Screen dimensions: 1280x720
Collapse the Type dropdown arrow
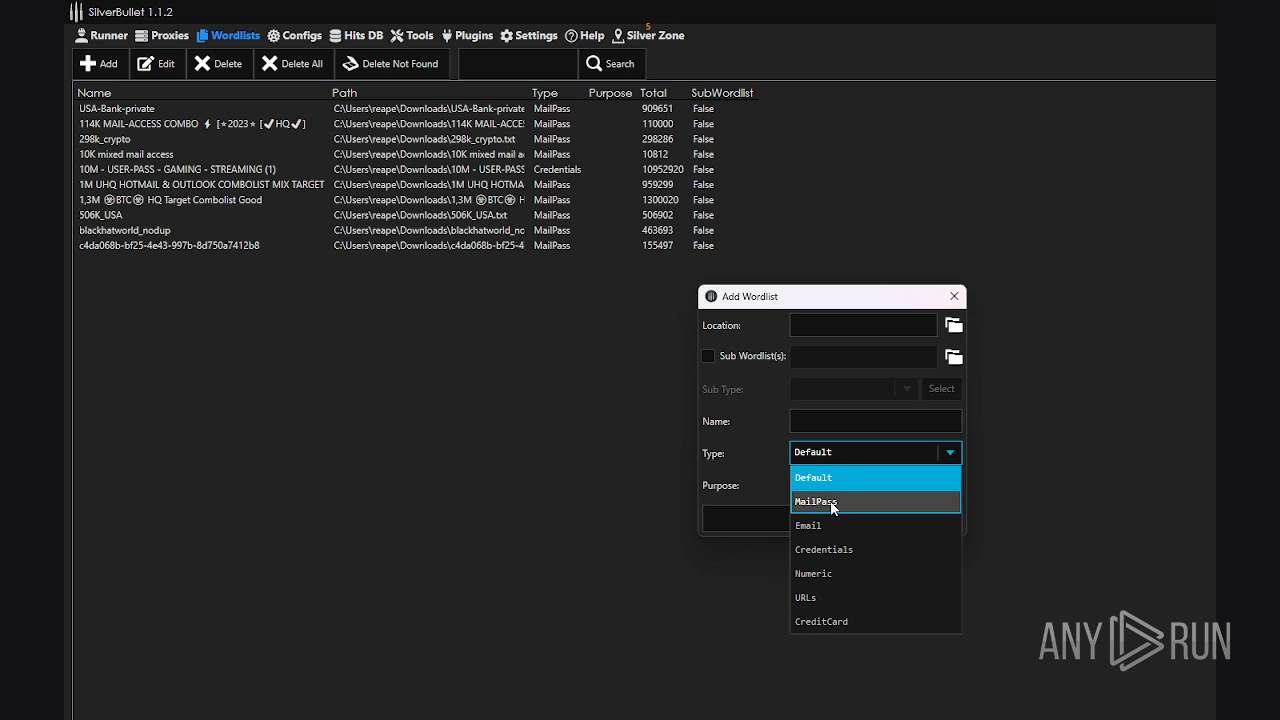point(950,453)
